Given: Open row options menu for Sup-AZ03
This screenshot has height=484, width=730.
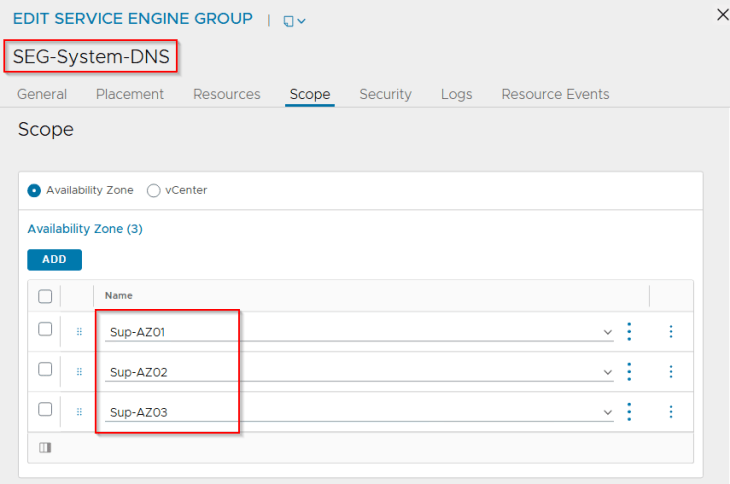Looking at the screenshot, I should 671,411.
